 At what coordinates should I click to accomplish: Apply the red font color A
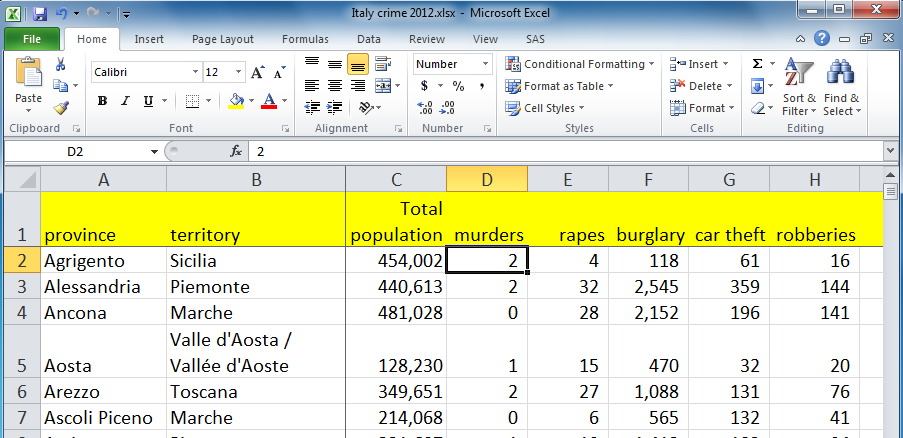tap(269, 101)
